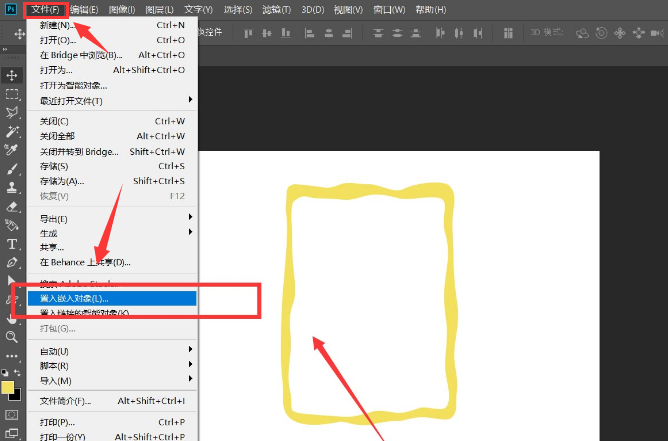The height and width of the screenshot is (441, 668).
Task: Click the black background color swatch
Action: [x=16, y=396]
